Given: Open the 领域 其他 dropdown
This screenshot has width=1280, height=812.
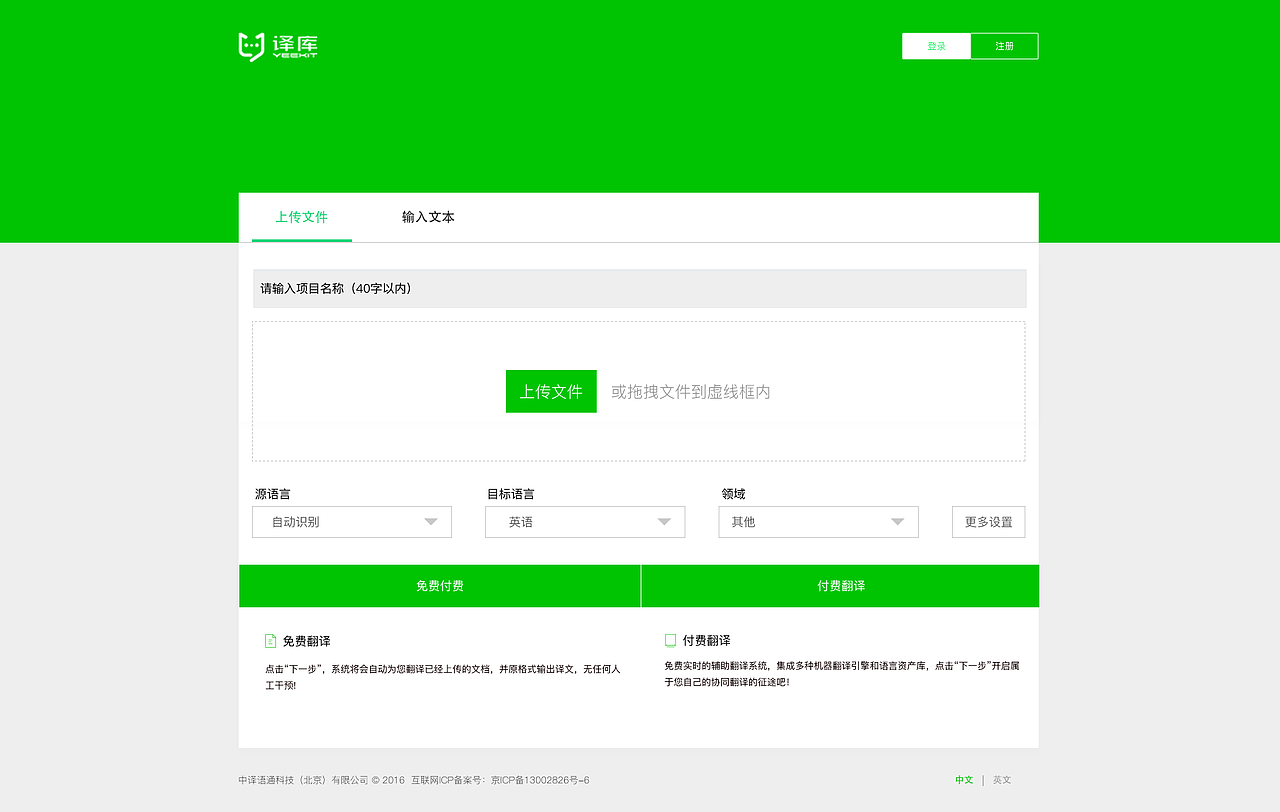Looking at the screenshot, I should [818, 522].
